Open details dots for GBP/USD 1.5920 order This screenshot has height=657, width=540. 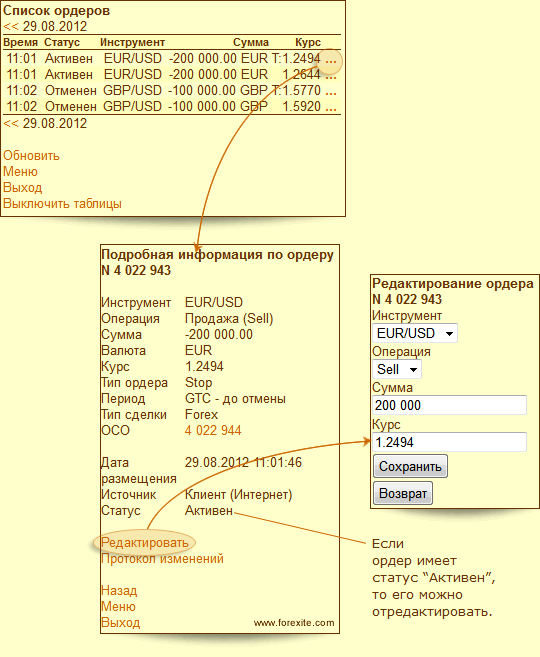point(331,109)
